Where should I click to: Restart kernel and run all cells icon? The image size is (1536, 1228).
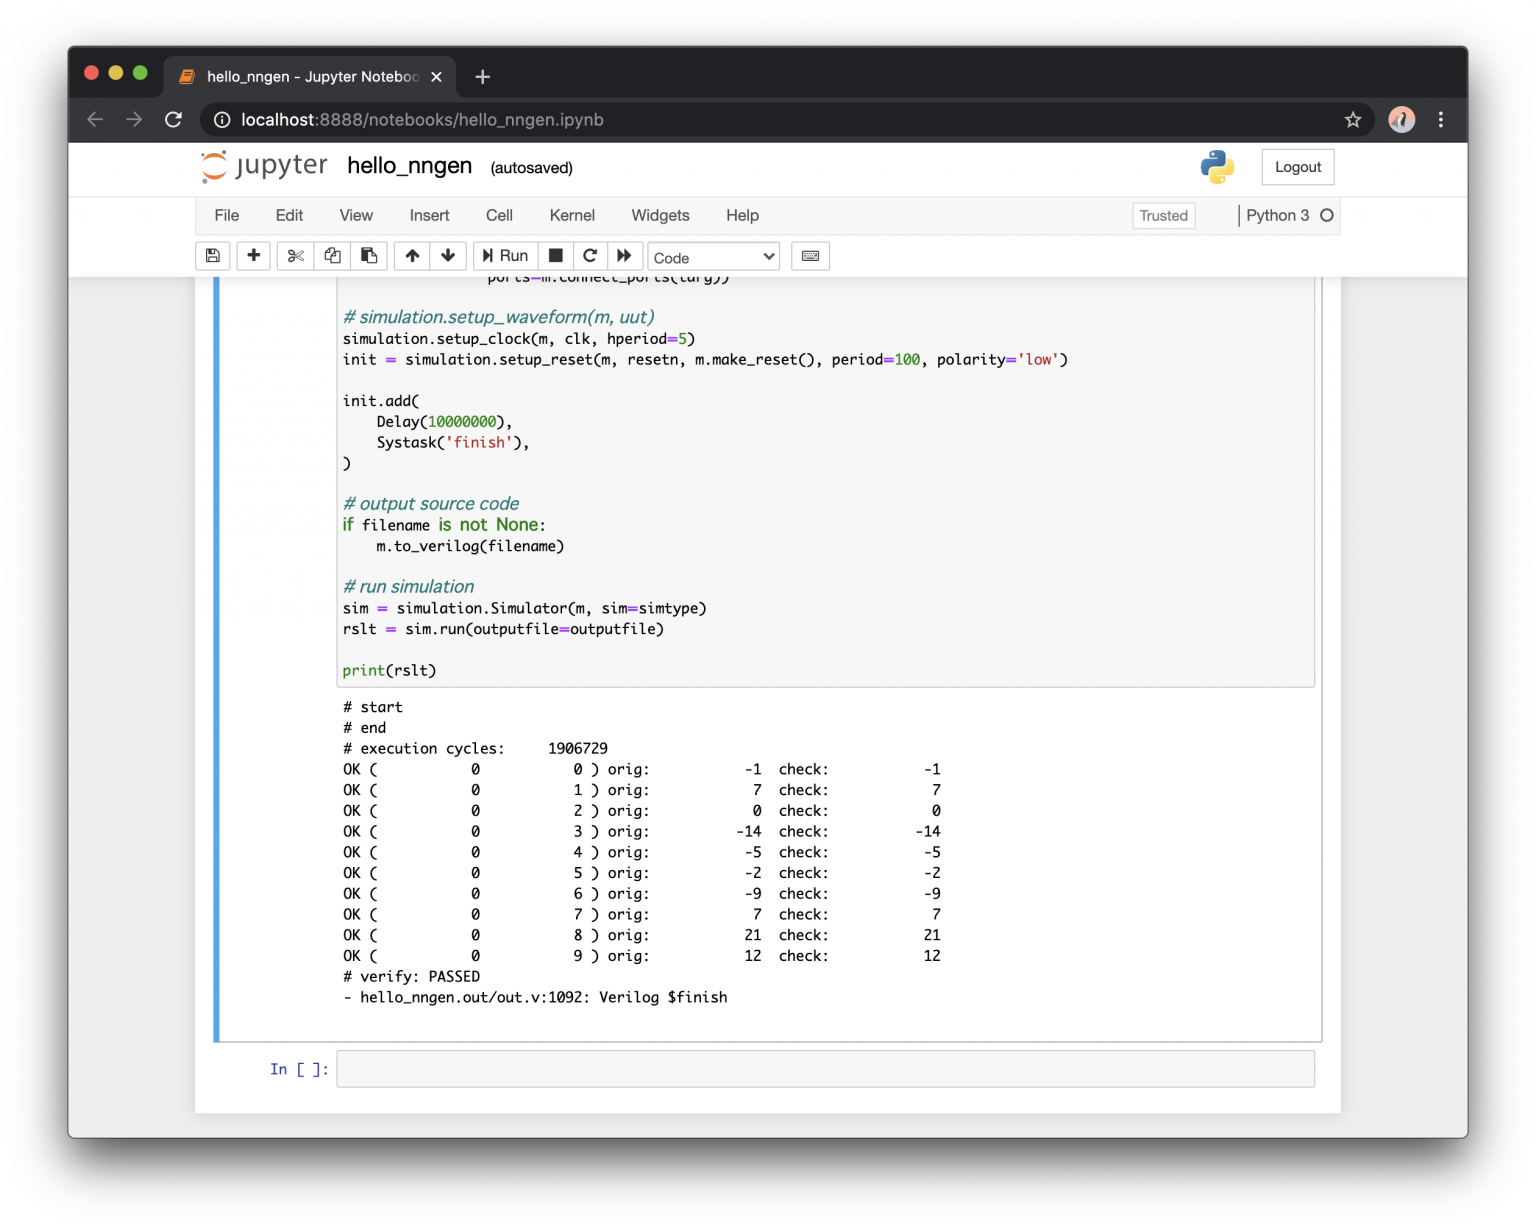point(624,256)
